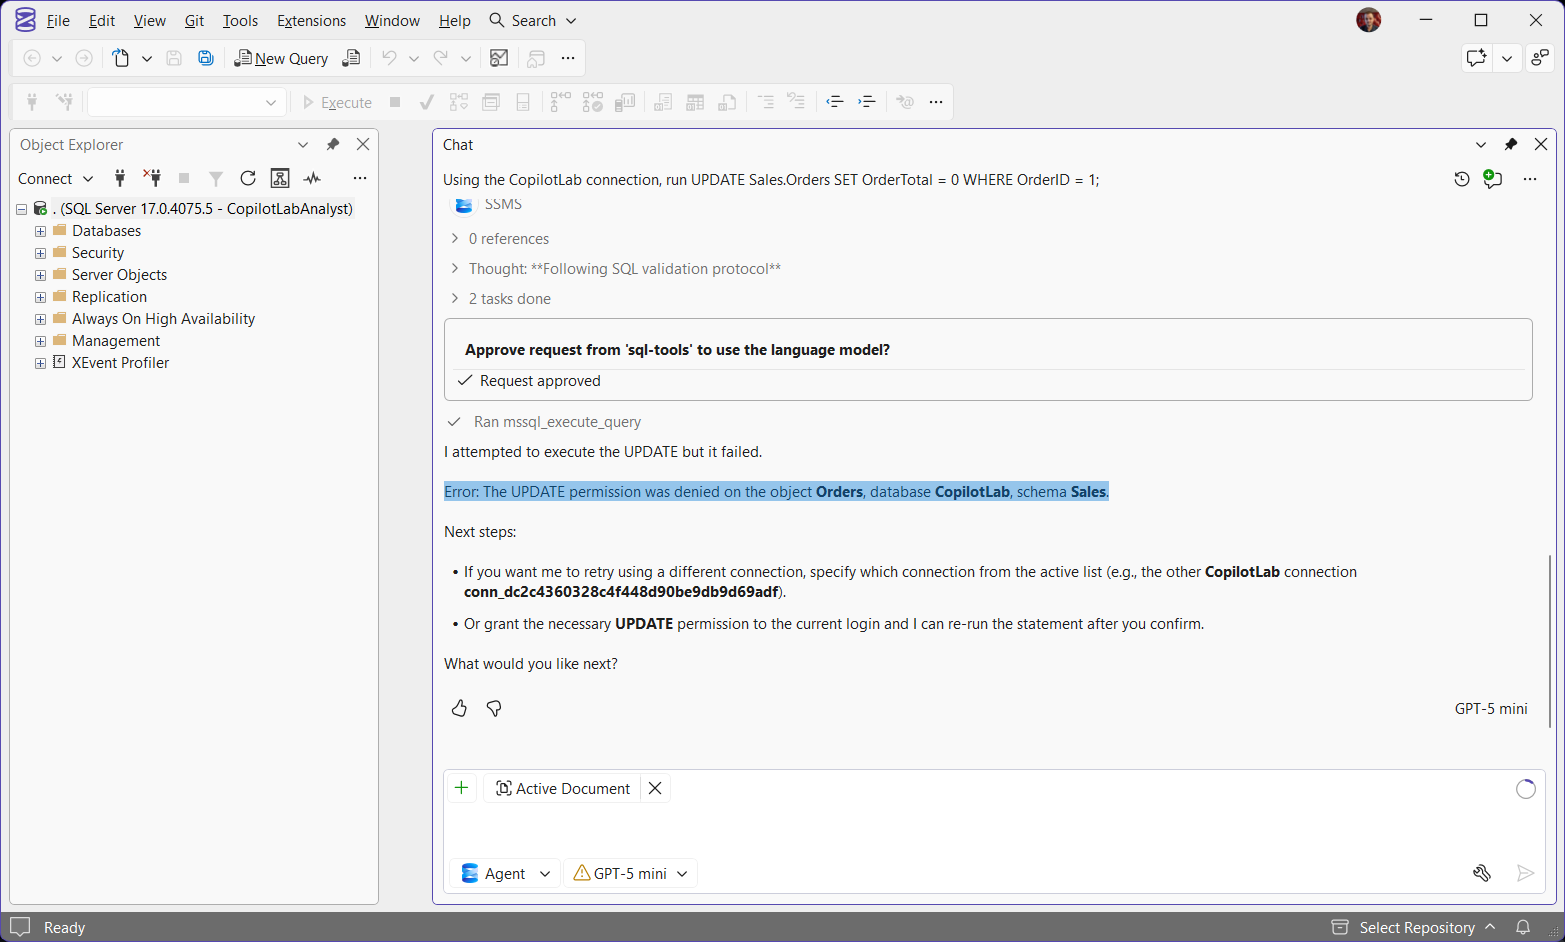Open the GPT-5 mini model picker

[630, 873]
